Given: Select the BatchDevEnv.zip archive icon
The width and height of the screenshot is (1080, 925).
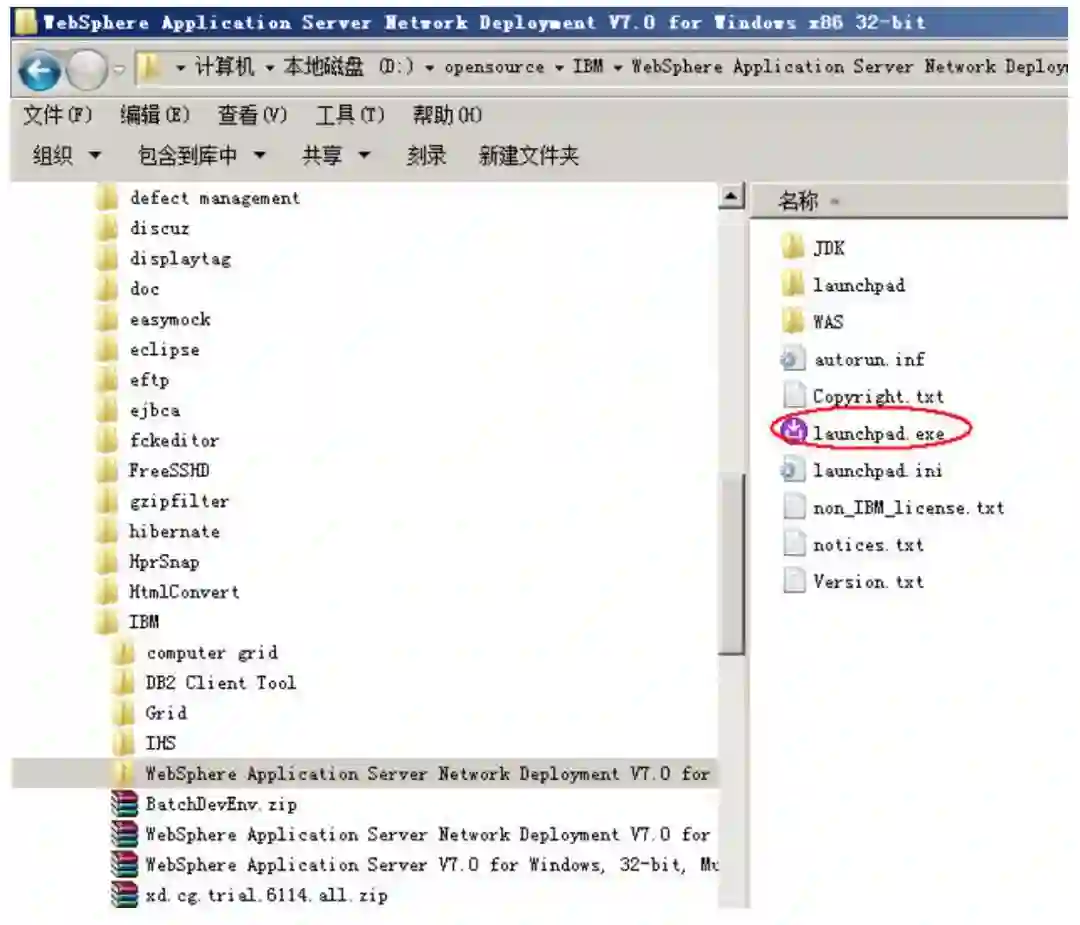Looking at the screenshot, I should (124, 804).
